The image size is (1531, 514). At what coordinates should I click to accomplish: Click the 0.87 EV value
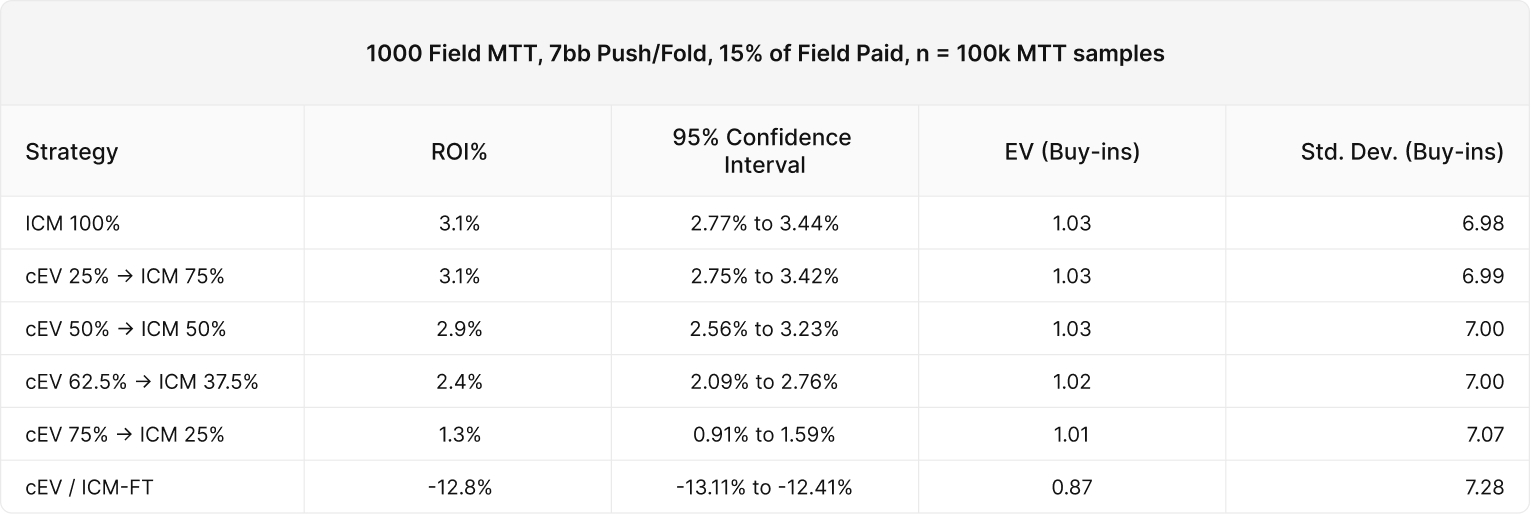click(x=1071, y=487)
